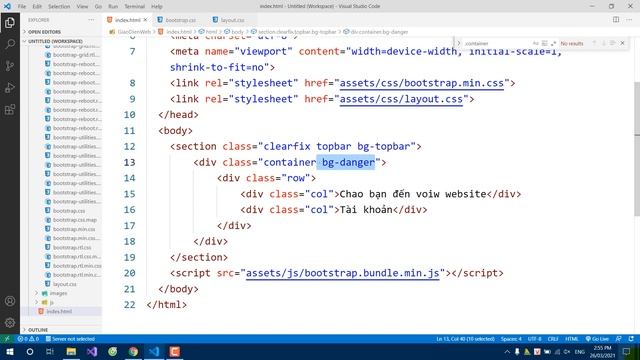
Task: Select language mode 'HTML' in status bar
Action: point(571,339)
